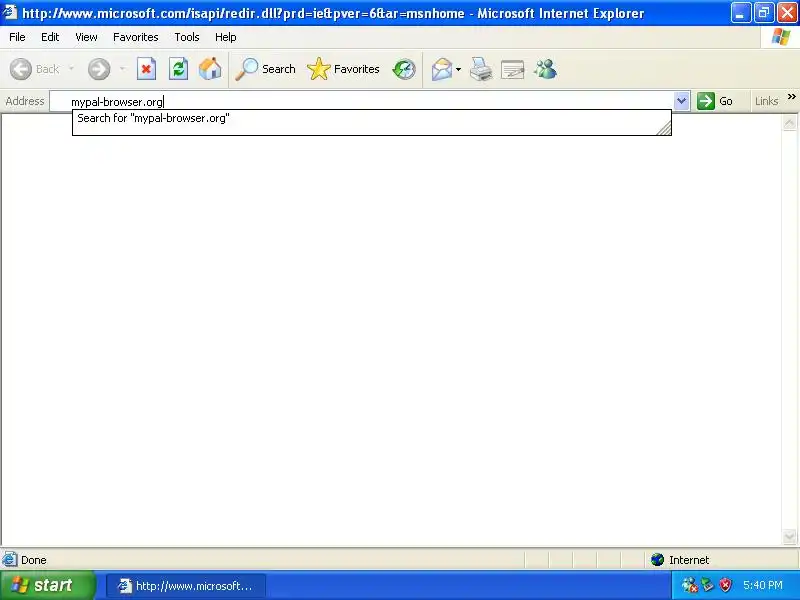This screenshot has height=600, width=800.
Task: Open the Tools menu
Action: click(187, 37)
